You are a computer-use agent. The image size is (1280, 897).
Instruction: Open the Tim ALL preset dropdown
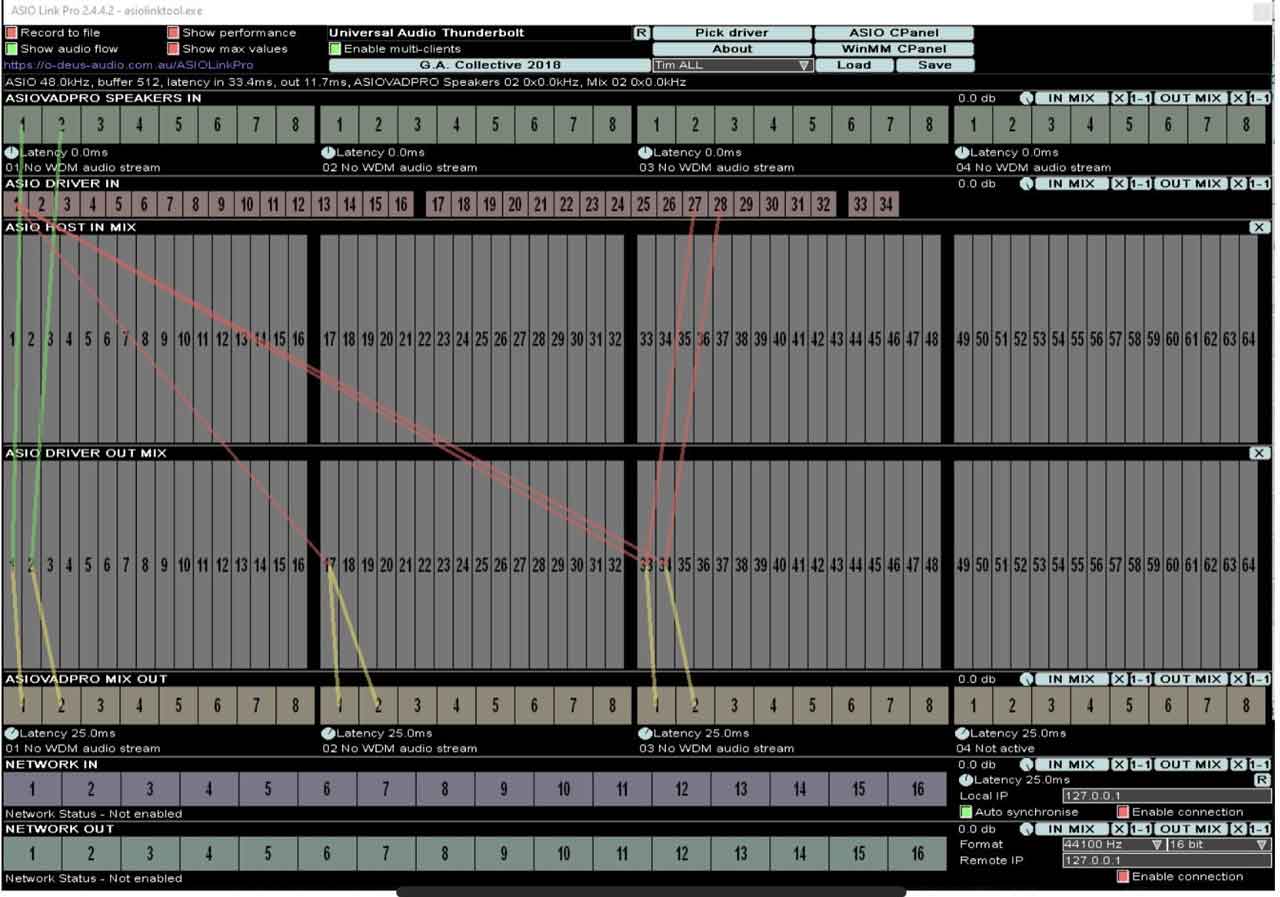pos(732,65)
